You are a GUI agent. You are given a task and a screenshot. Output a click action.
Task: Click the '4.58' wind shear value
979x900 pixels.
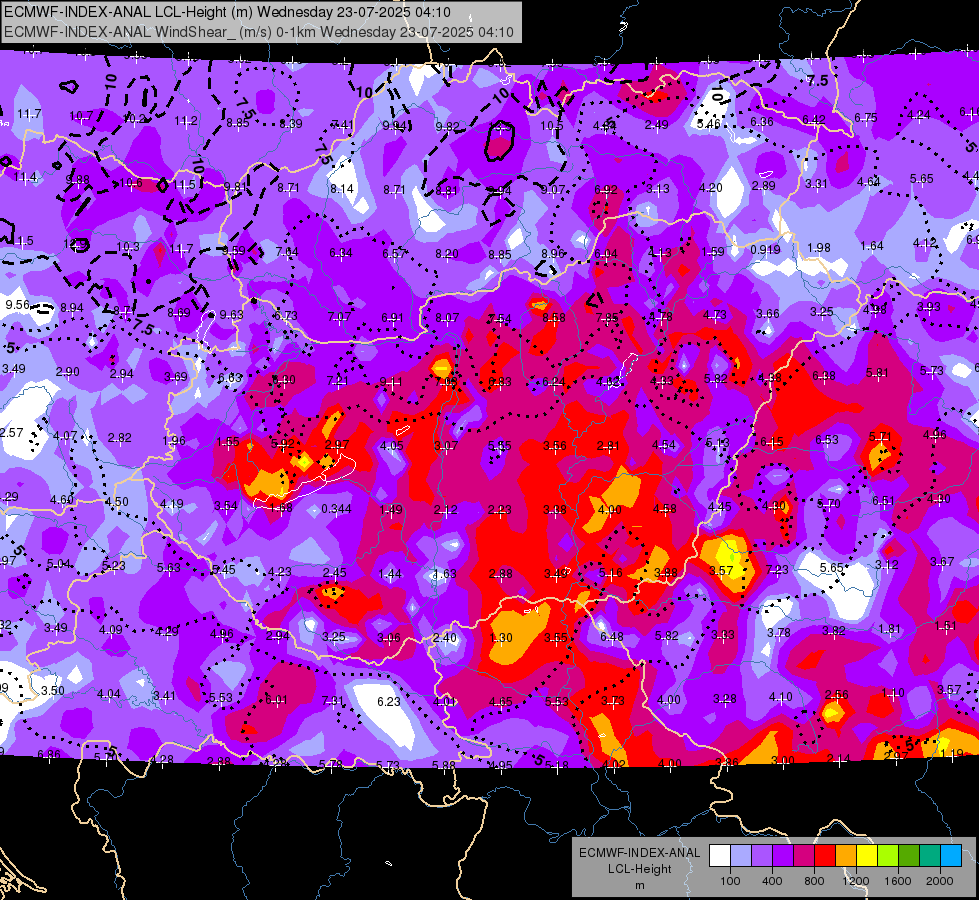point(664,509)
